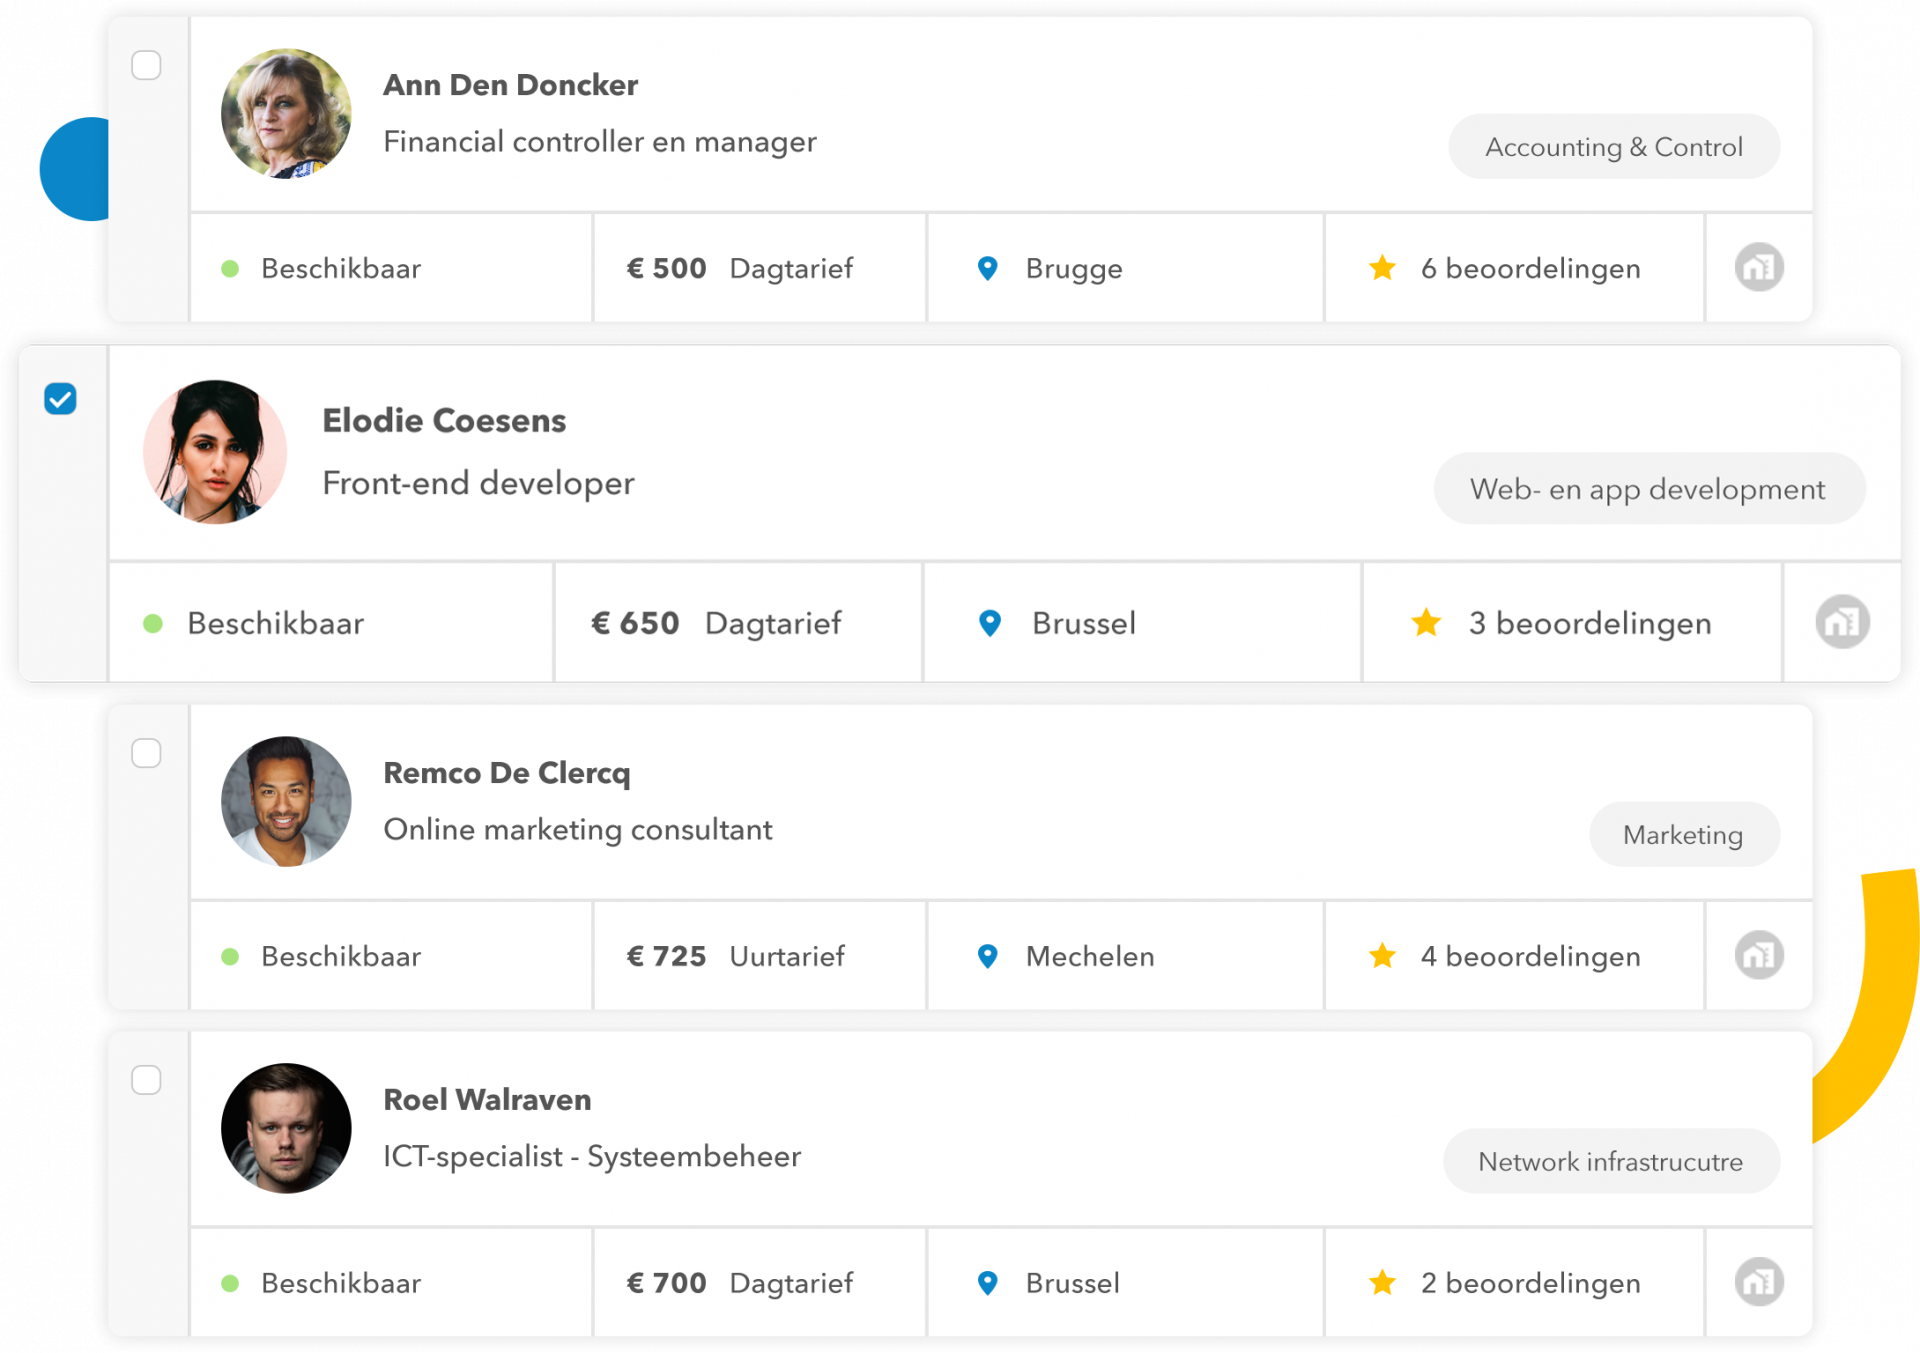Click the green availability dot on Remco's row
The height and width of the screenshot is (1353, 1920).
[232, 956]
